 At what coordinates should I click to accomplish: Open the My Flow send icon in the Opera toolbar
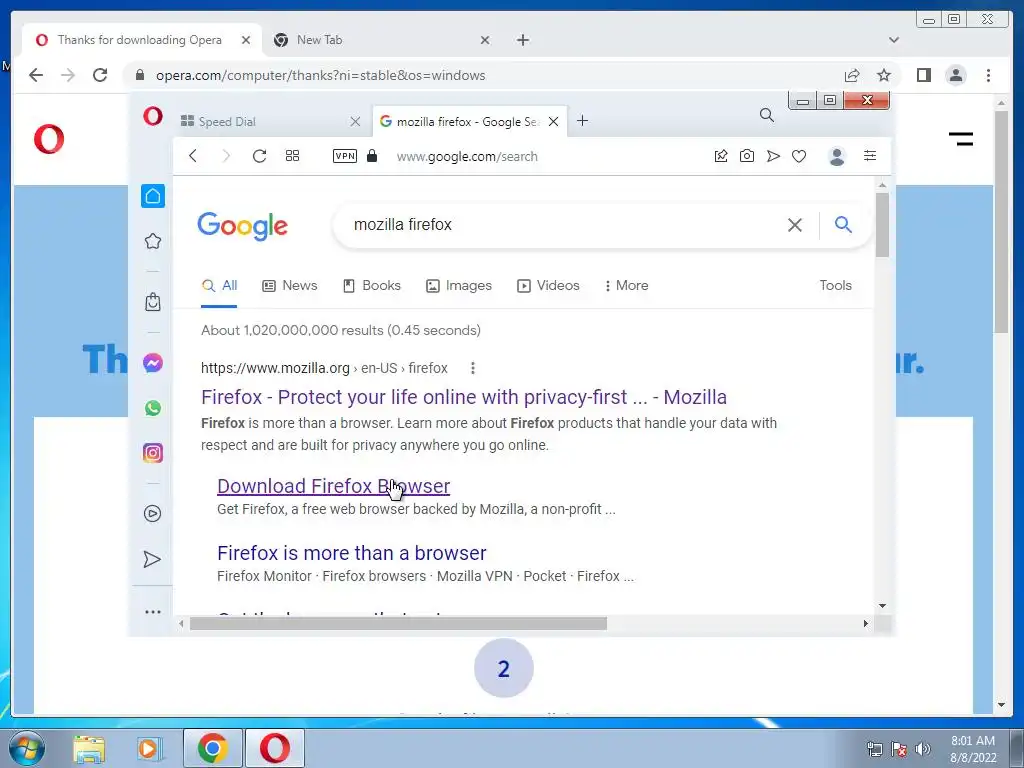pos(773,155)
